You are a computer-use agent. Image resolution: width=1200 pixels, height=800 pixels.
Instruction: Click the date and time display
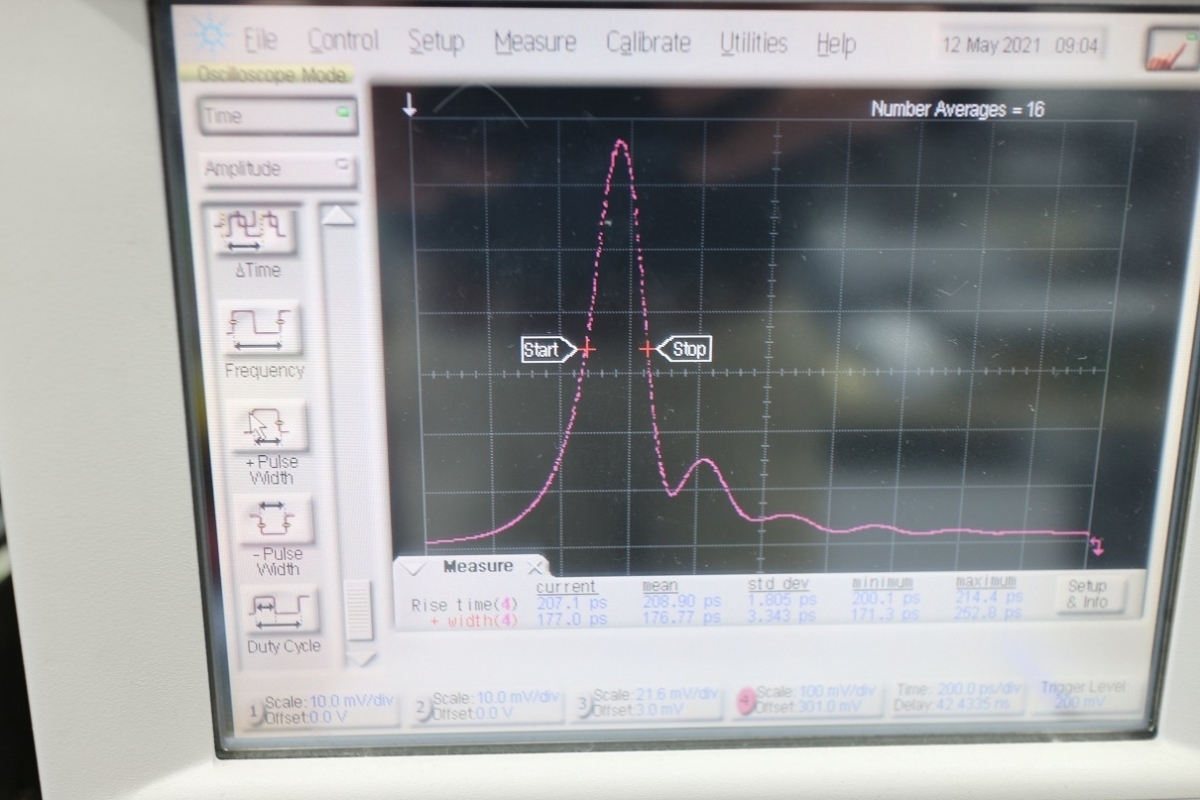[x=1020, y=46]
